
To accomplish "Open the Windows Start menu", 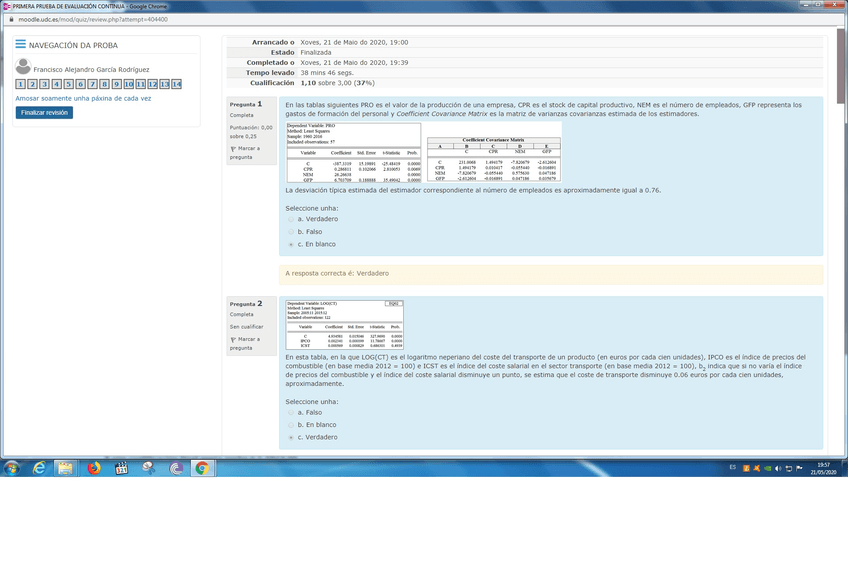I will point(12,467).
